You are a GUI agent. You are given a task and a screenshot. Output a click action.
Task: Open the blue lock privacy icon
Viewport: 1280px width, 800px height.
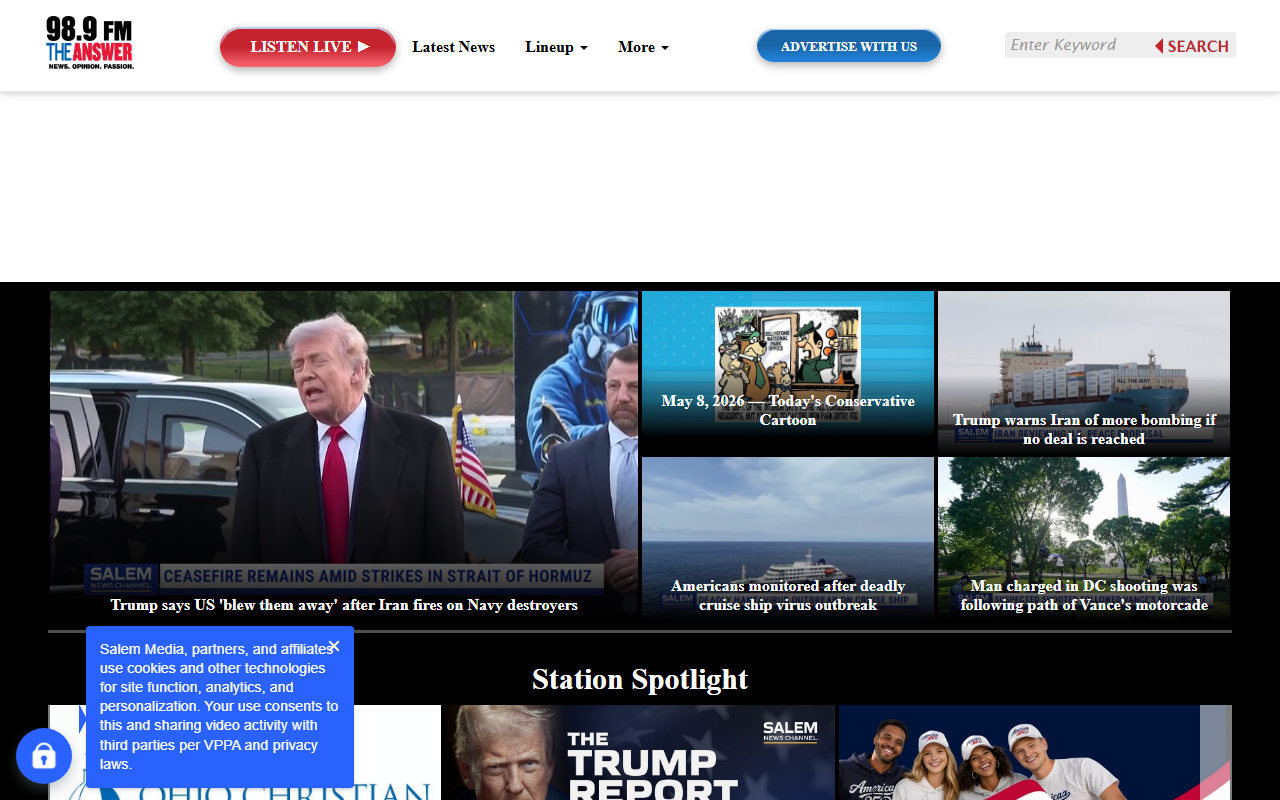coord(44,756)
